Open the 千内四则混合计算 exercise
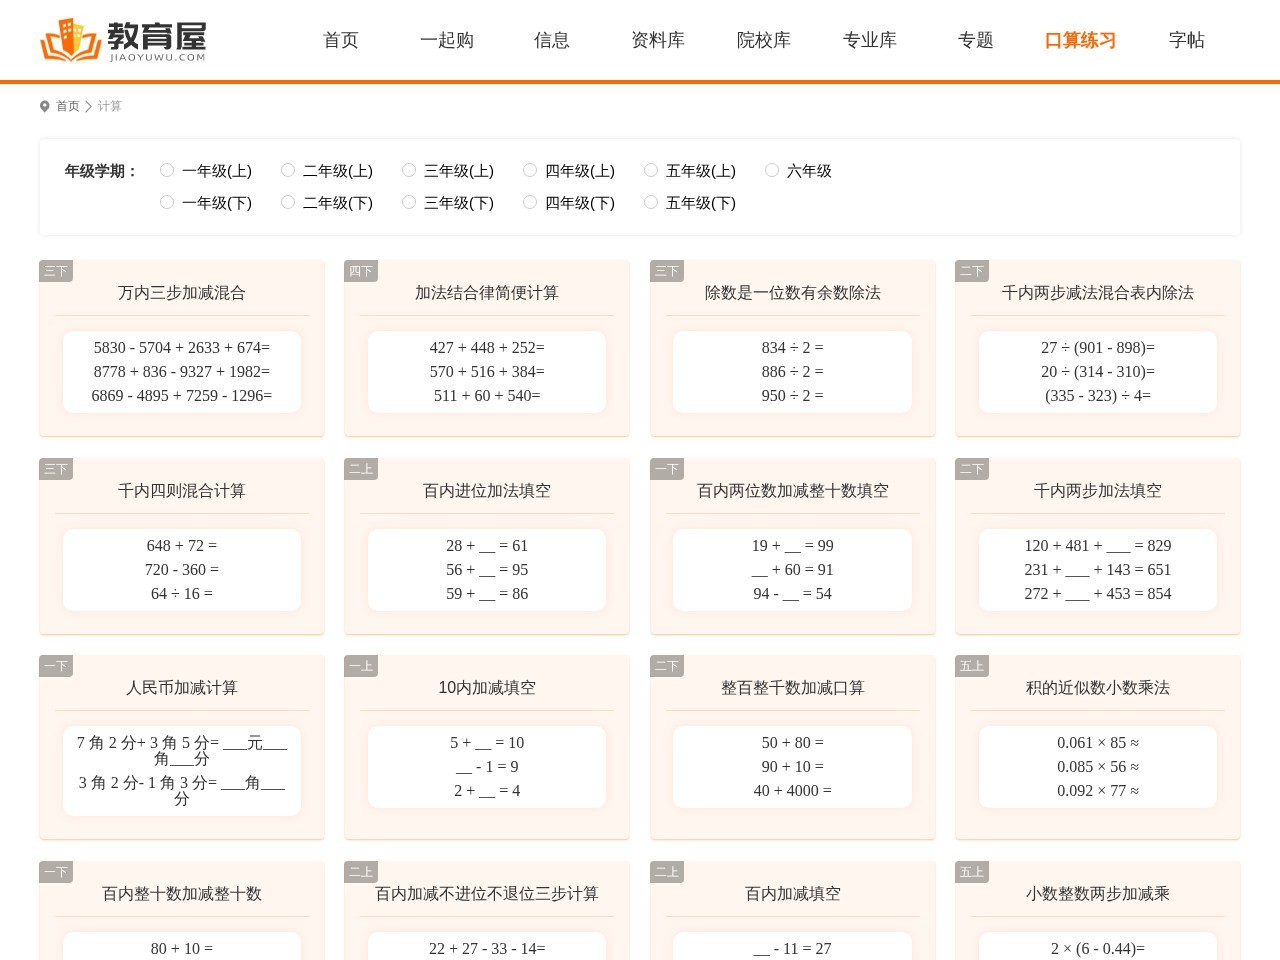Image resolution: width=1280 pixels, height=960 pixels. pos(182,491)
